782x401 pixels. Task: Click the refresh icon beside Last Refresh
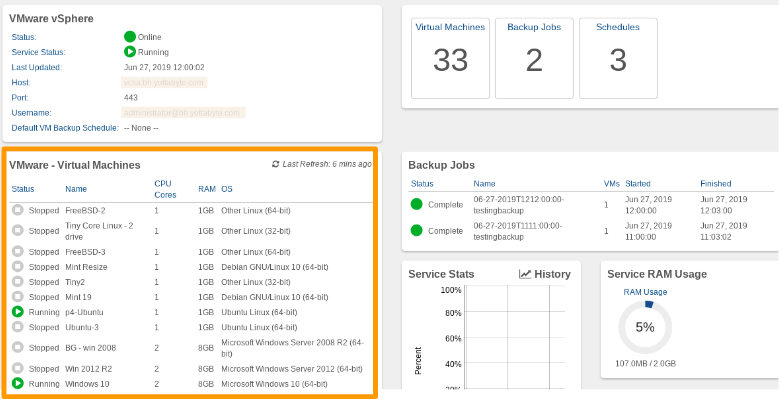[275, 164]
